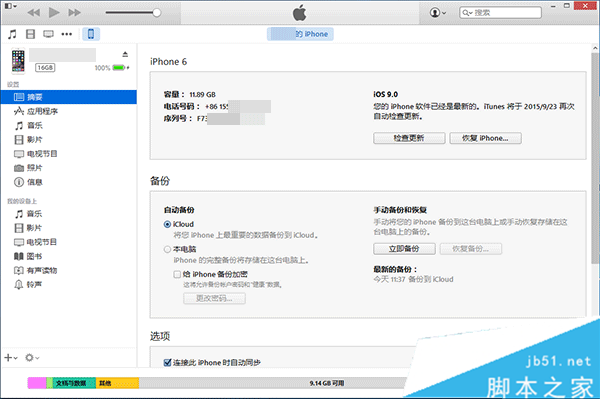Click the 恢复备份... button
The width and height of the screenshot is (600, 399).
pos(471,249)
